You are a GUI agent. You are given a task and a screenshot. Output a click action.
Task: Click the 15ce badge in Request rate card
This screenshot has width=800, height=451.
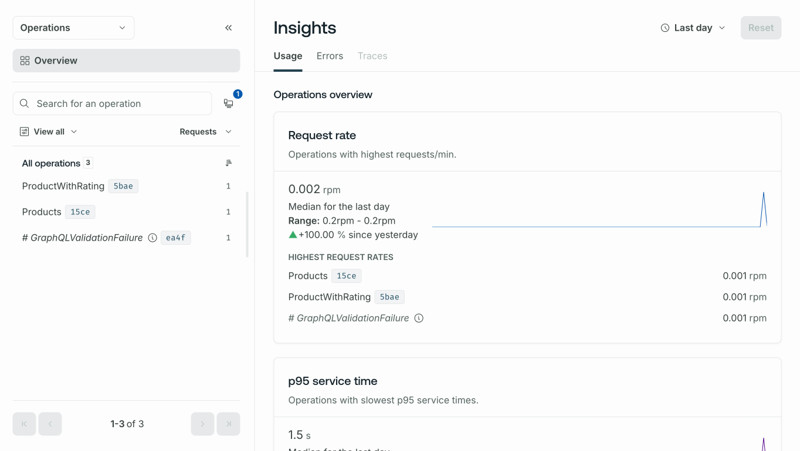coord(346,276)
